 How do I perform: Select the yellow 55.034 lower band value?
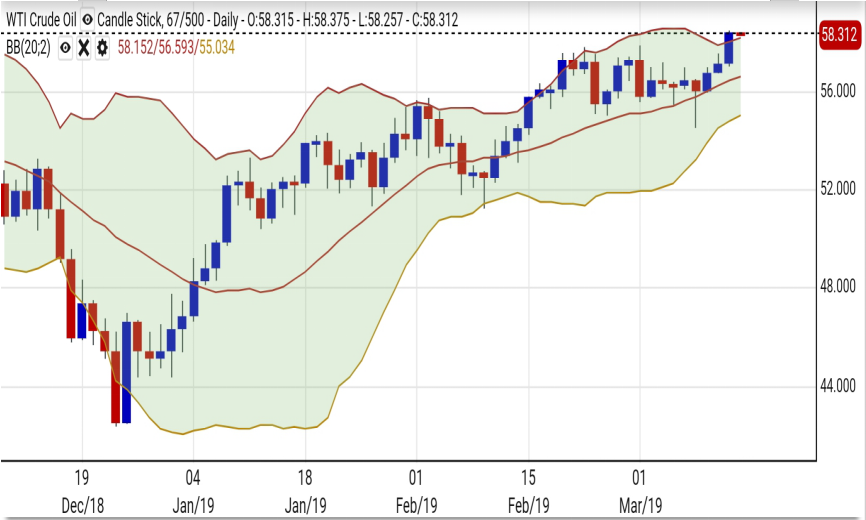point(216,47)
